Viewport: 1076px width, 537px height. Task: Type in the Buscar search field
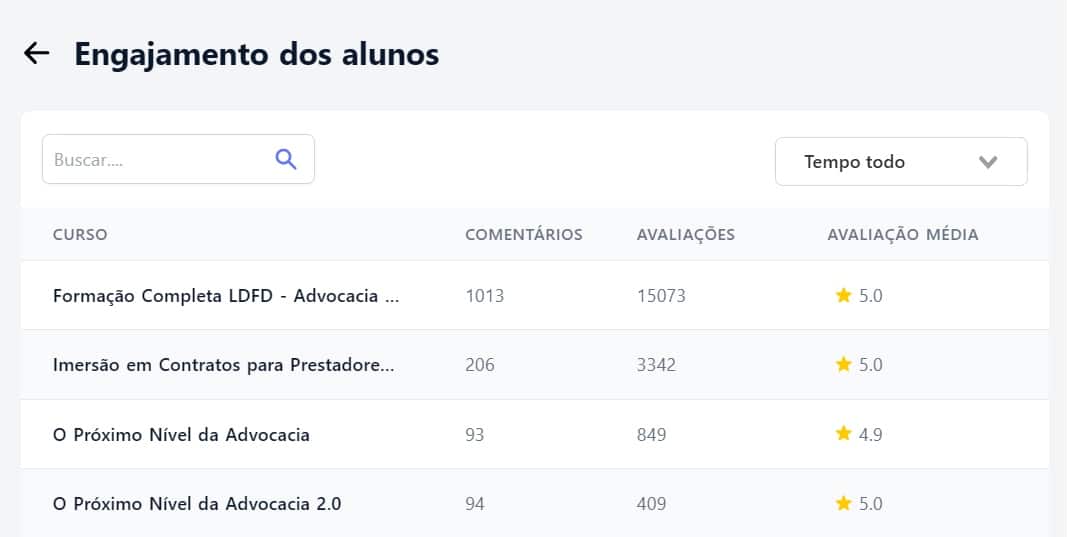(155, 159)
